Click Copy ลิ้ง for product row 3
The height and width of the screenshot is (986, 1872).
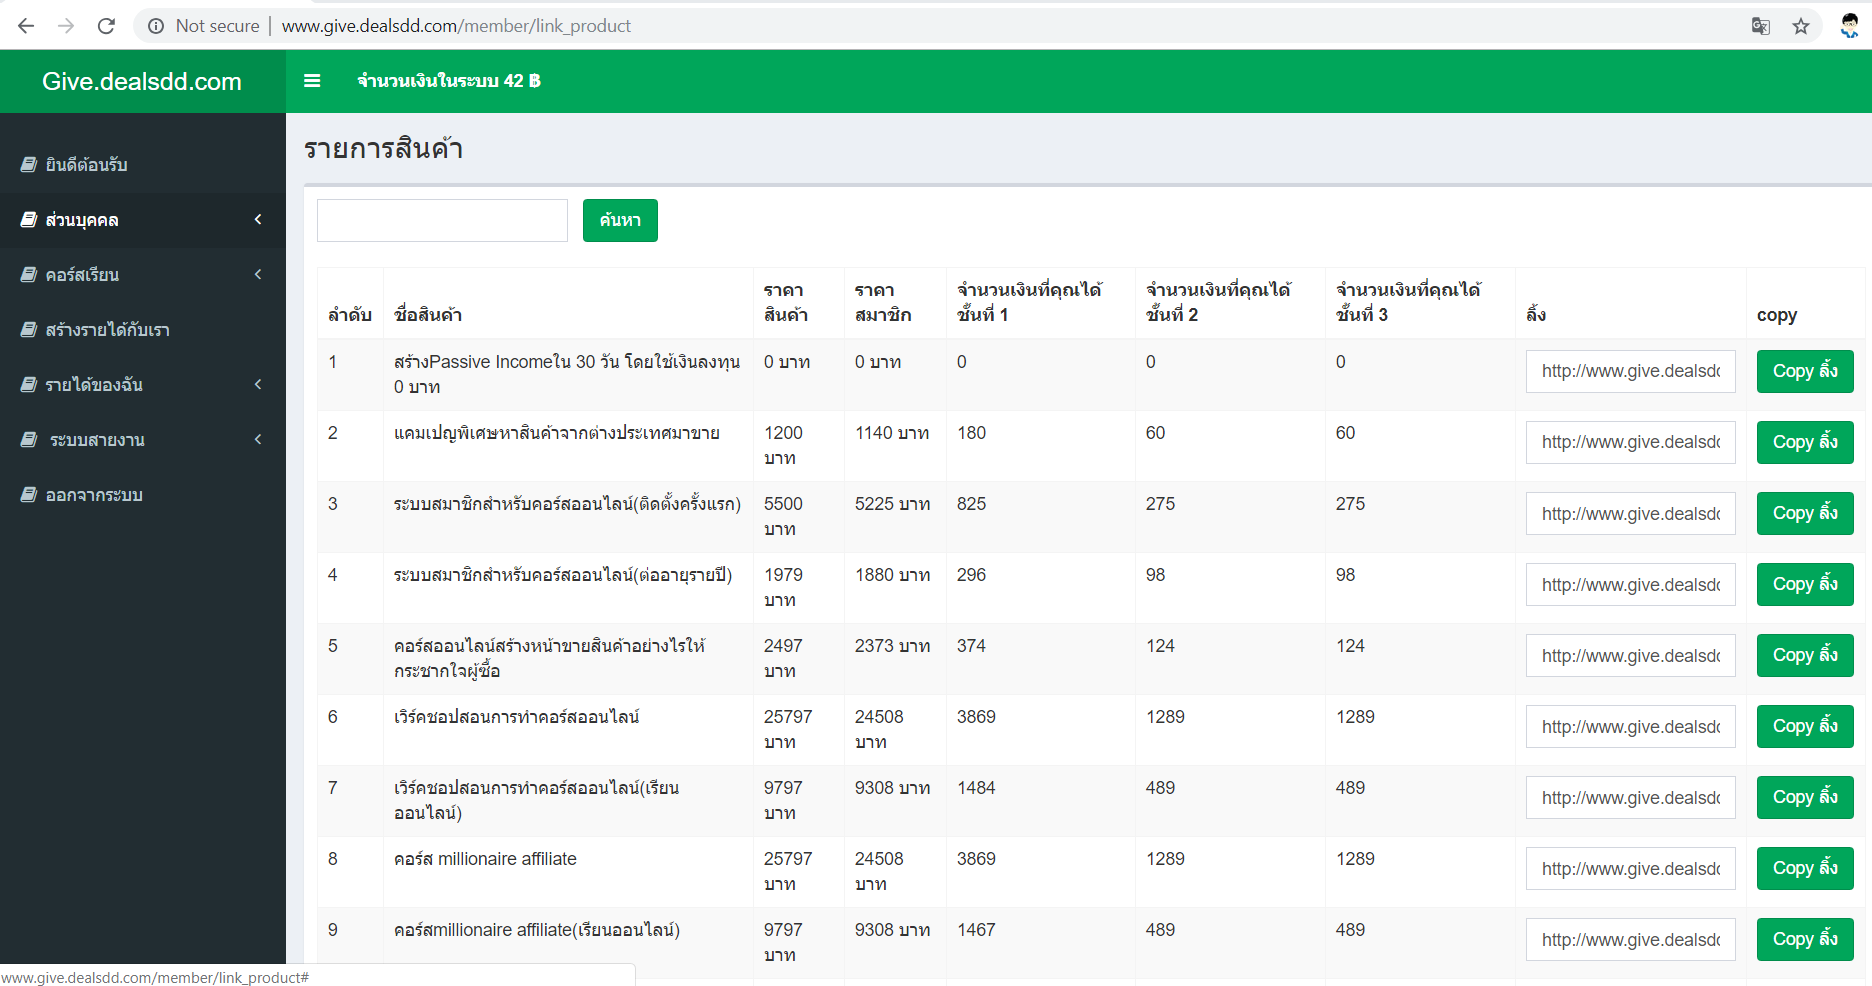tap(1805, 513)
